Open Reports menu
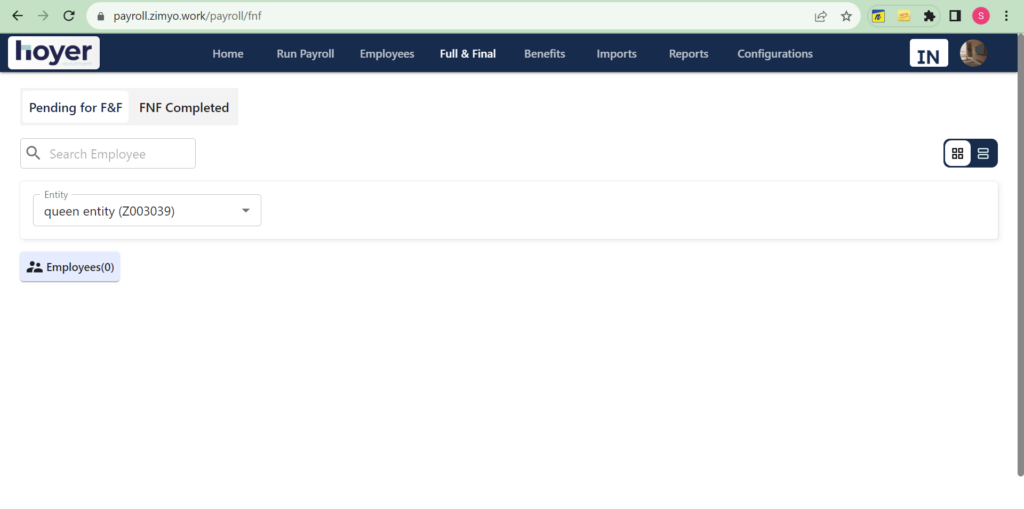 click(x=688, y=54)
